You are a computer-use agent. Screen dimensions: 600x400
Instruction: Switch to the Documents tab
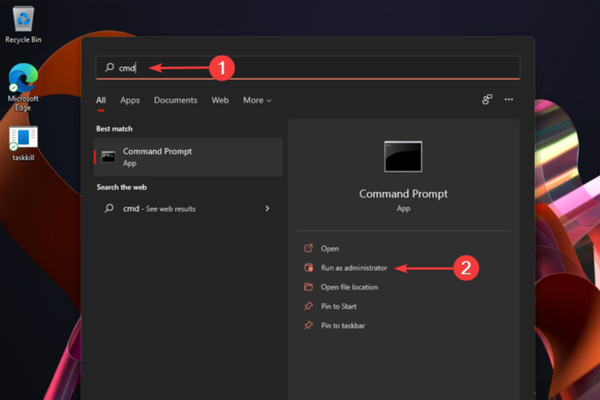pos(175,100)
